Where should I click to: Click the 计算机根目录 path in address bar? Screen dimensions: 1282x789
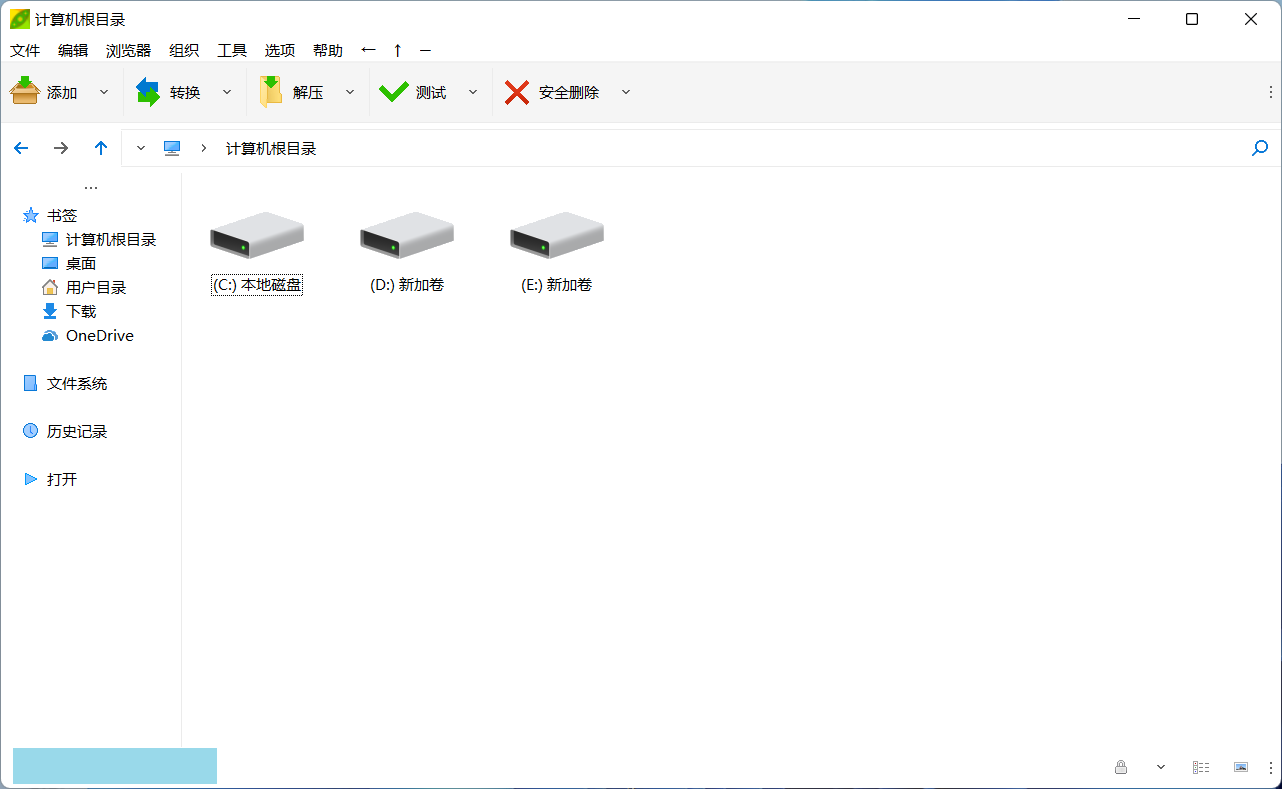(x=271, y=148)
